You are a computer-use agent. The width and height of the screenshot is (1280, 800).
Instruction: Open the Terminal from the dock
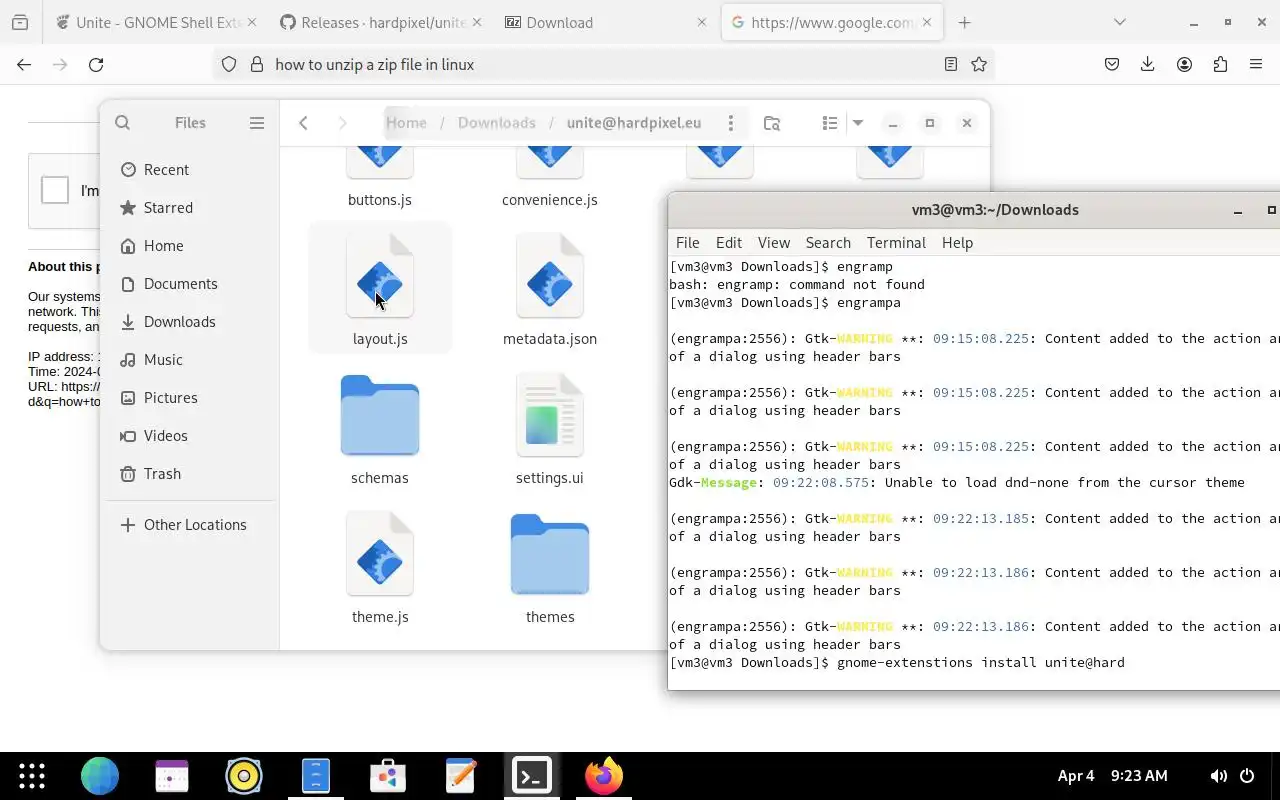[532, 776]
